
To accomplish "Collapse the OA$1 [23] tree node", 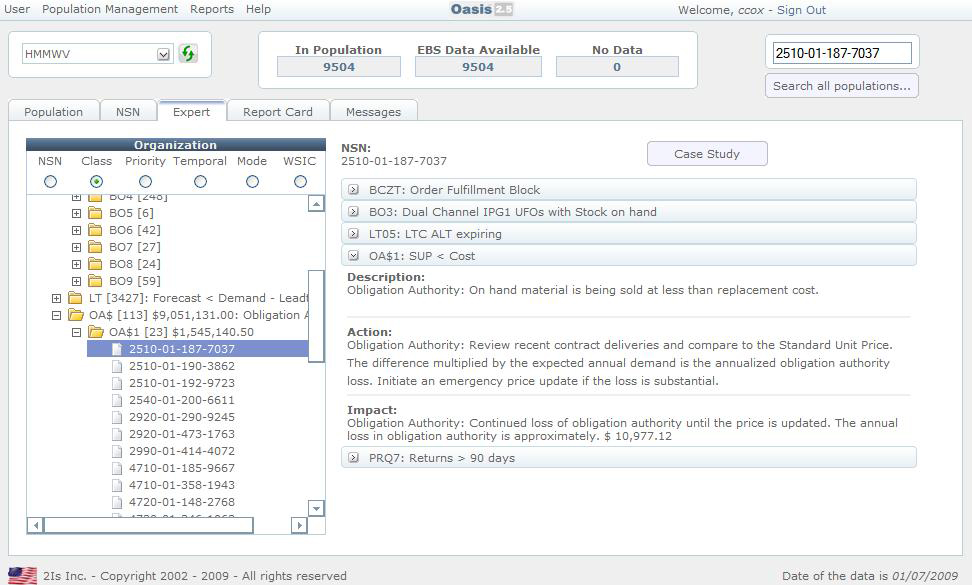I will [x=76, y=333].
